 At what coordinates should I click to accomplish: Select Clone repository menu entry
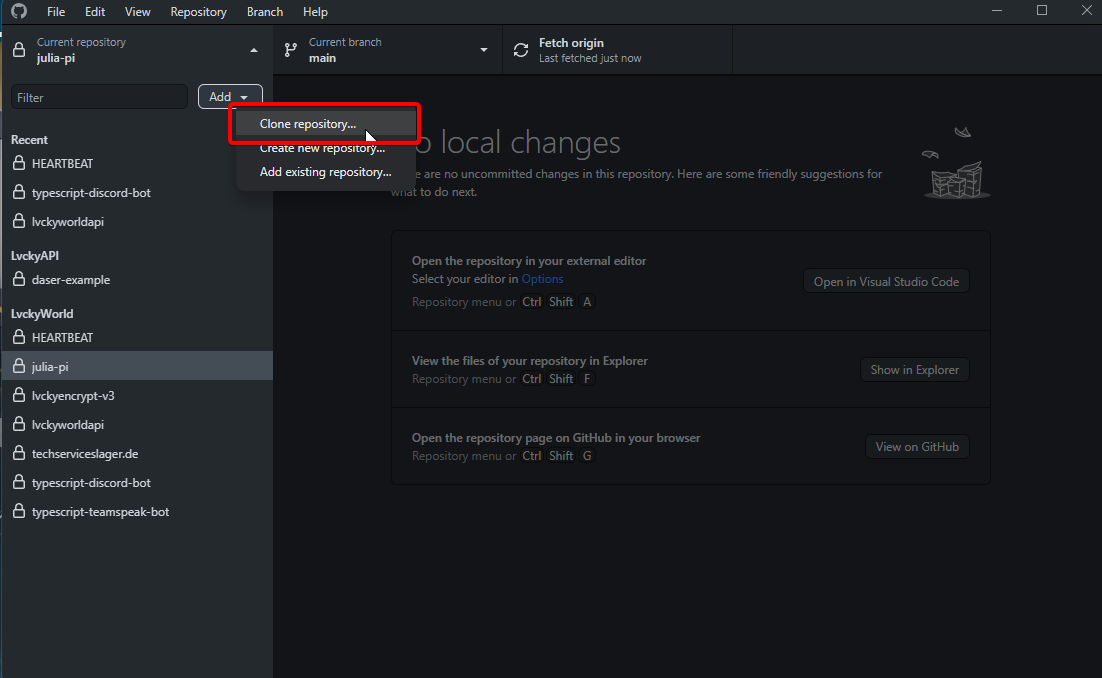click(308, 124)
